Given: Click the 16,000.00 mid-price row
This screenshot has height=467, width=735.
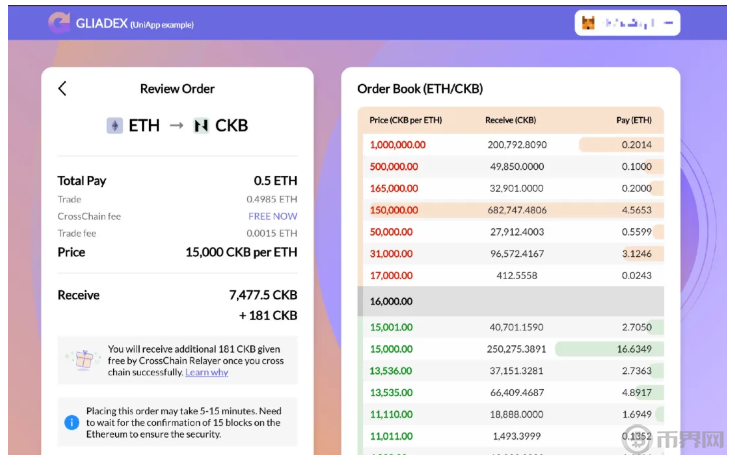Looking at the screenshot, I should (510, 301).
